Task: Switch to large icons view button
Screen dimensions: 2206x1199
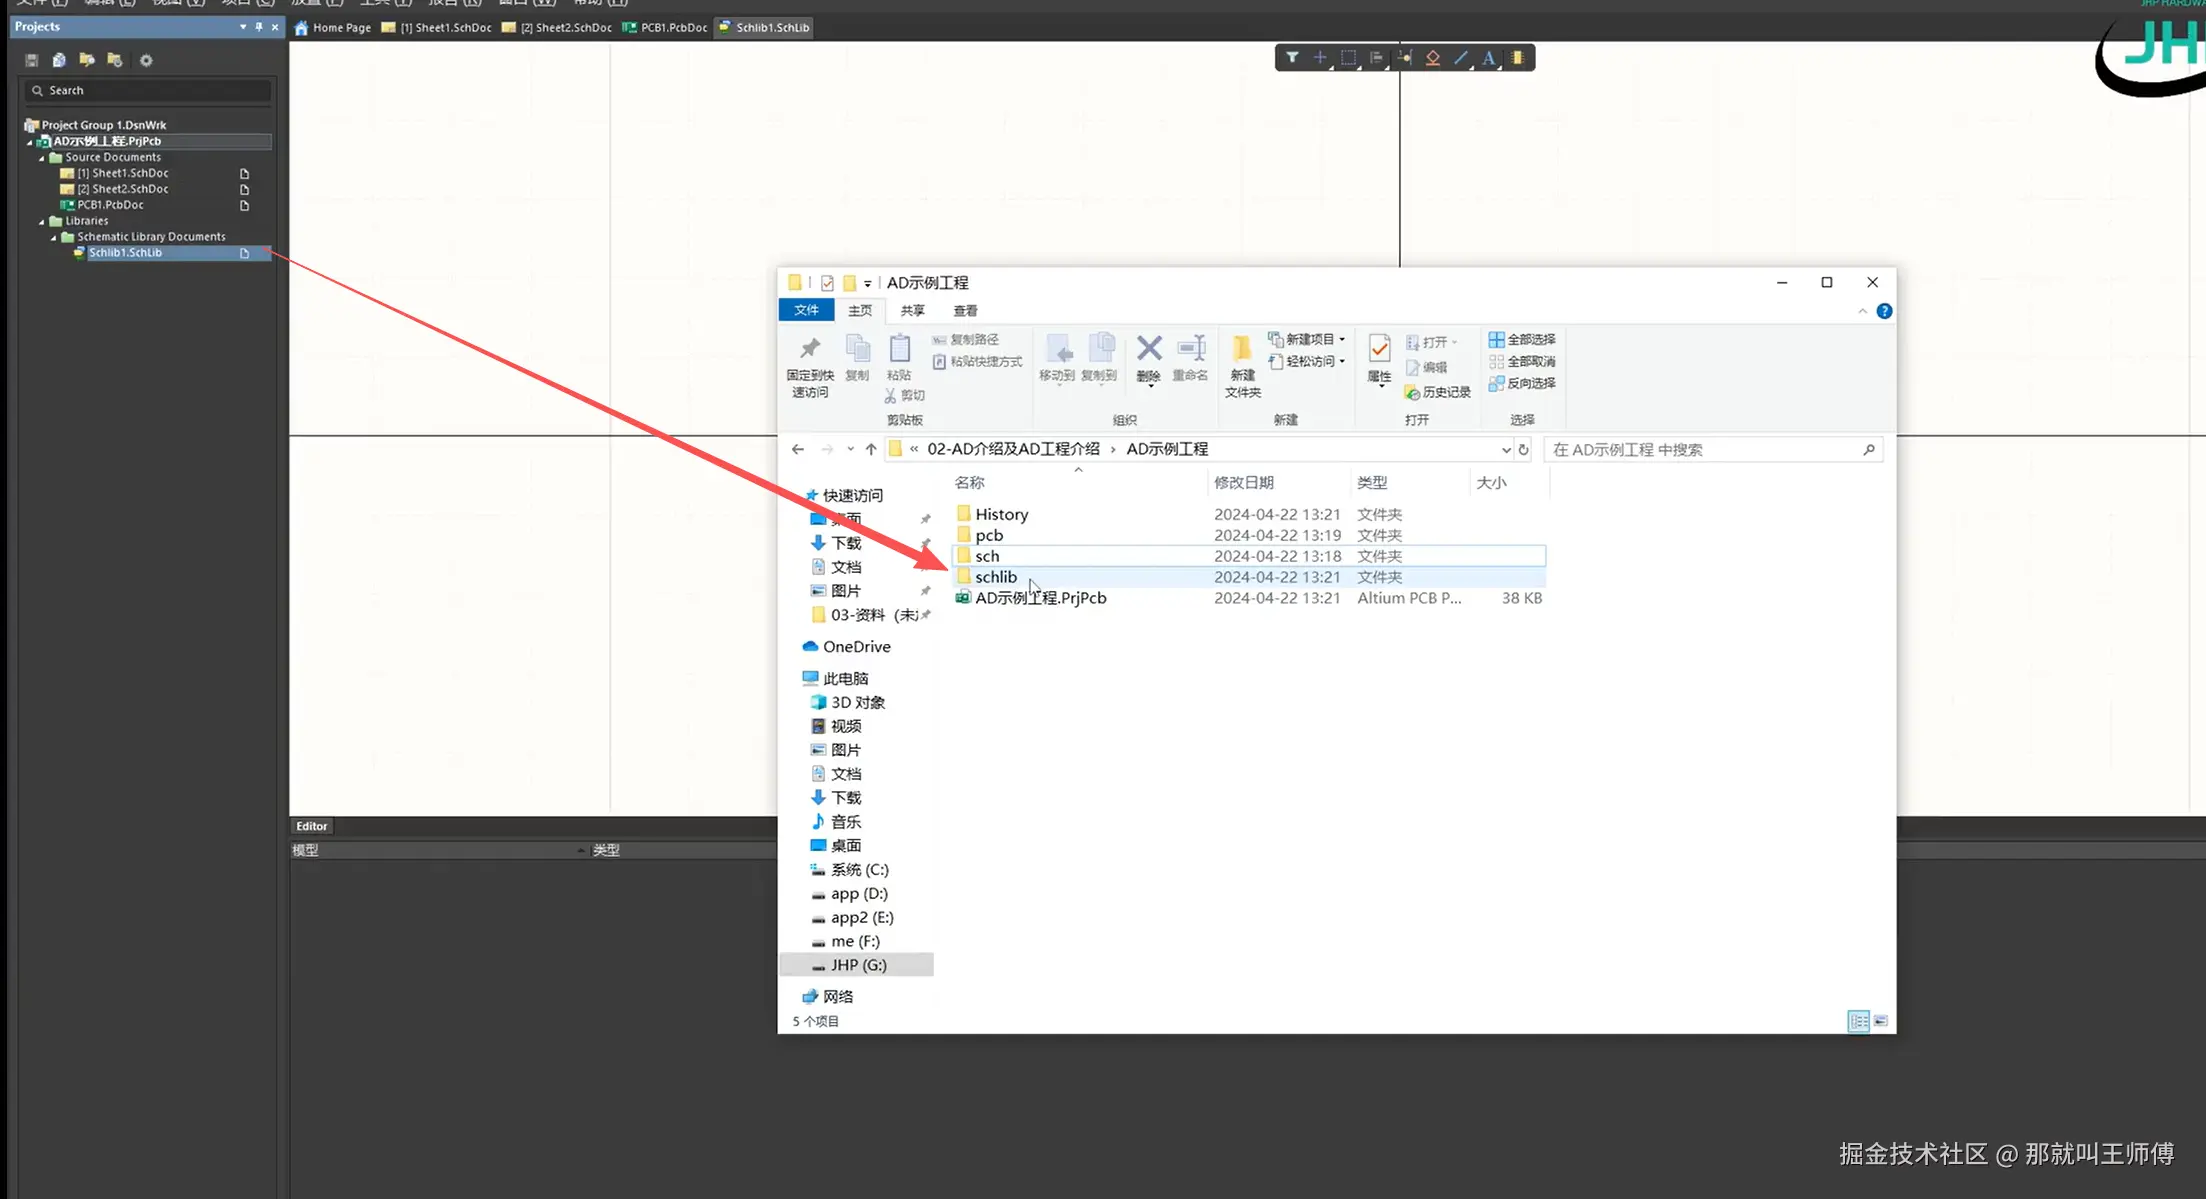Action: 1880,1021
